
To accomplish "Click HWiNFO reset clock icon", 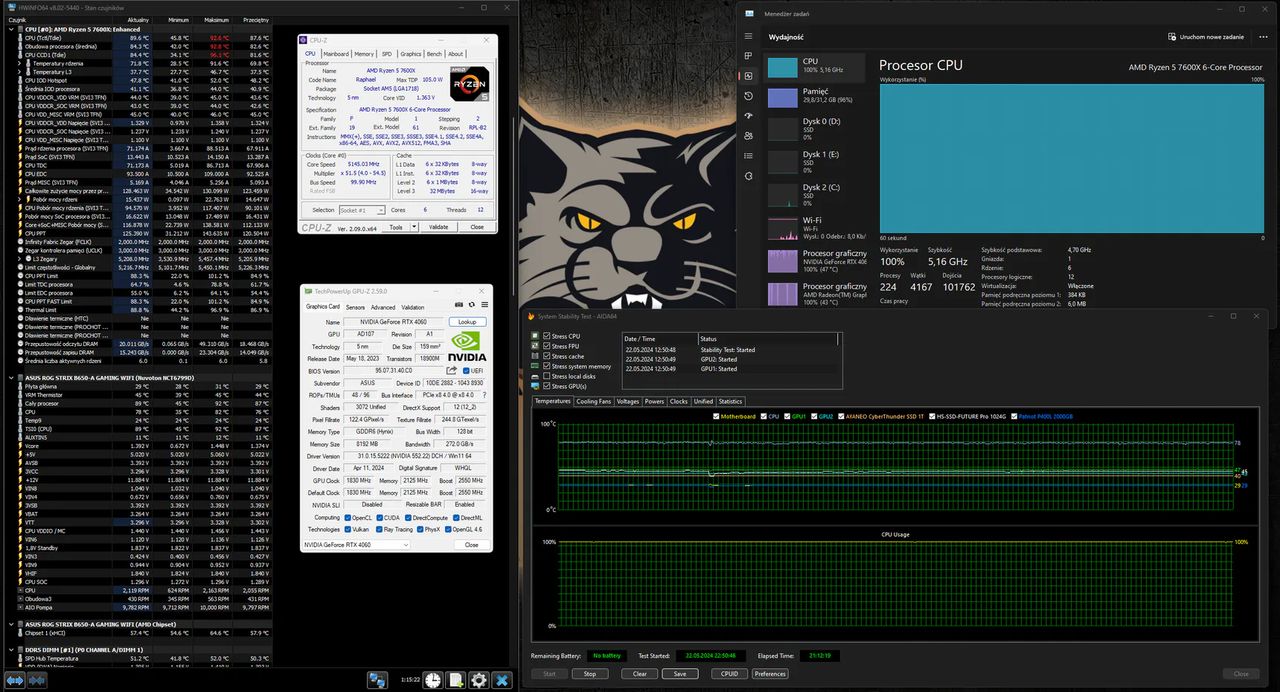I will coord(433,680).
